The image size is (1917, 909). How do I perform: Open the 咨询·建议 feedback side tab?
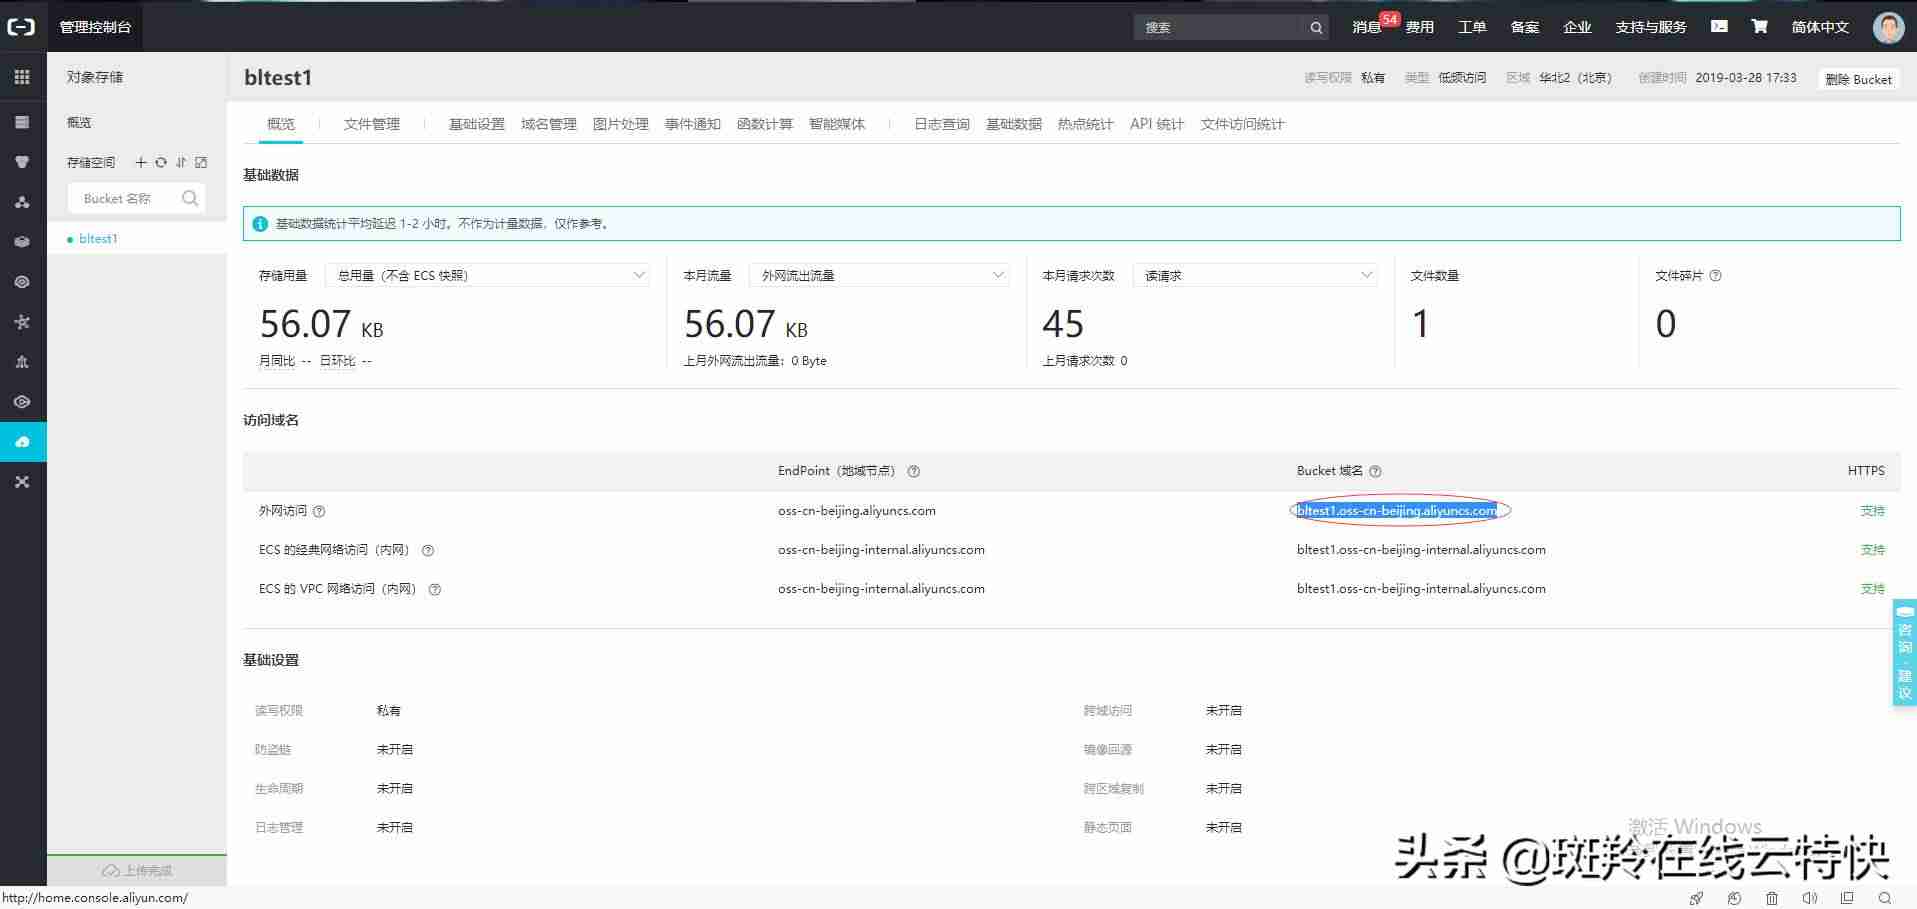click(1905, 653)
